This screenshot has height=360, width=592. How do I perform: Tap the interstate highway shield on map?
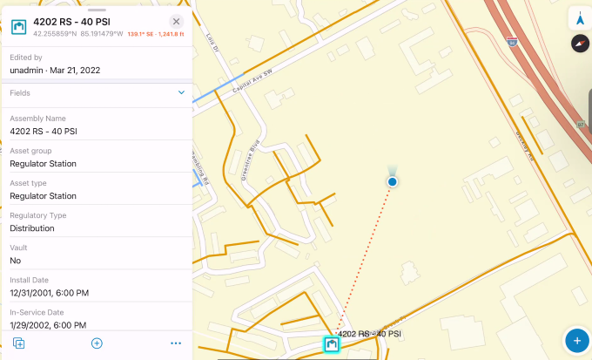(512, 42)
